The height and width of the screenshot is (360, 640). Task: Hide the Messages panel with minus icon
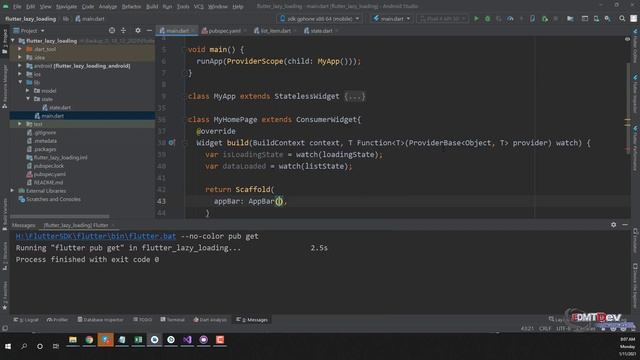(x=625, y=225)
